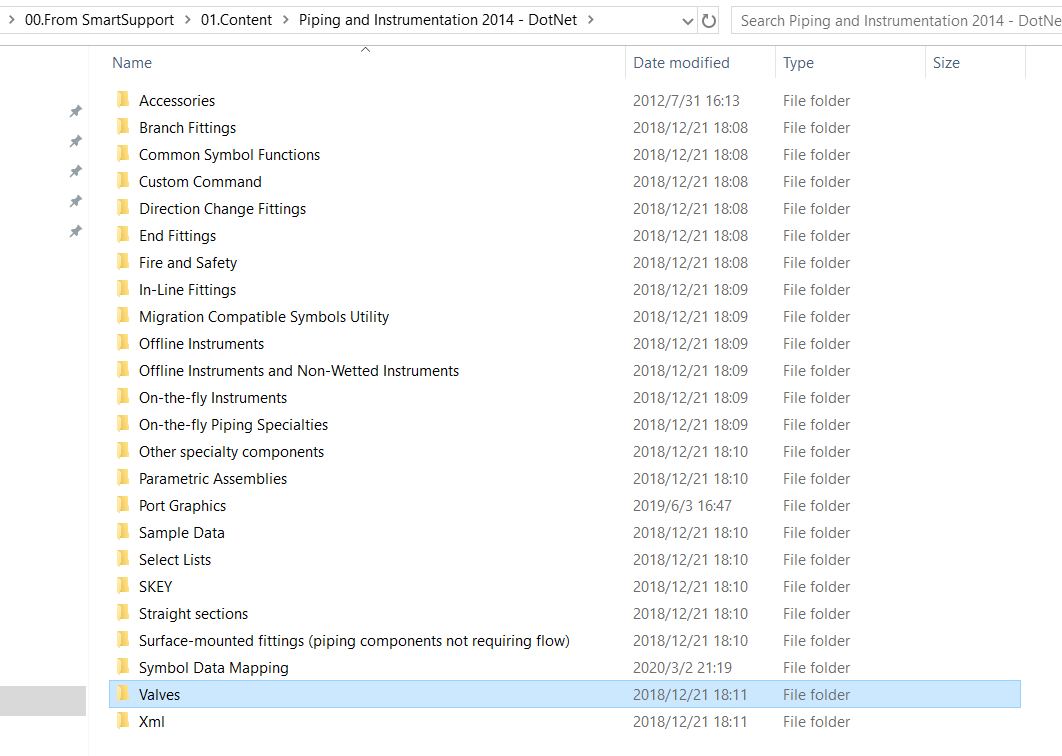Click the refresh icon beside address bar

point(709,21)
